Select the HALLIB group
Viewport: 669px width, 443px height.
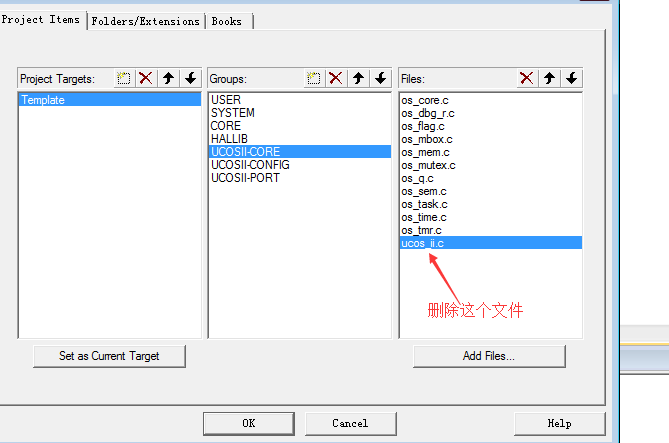(x=300, y=139)
